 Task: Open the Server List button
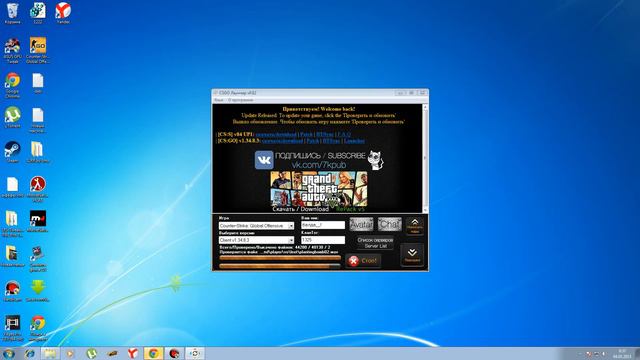click(x=375, y=243)
